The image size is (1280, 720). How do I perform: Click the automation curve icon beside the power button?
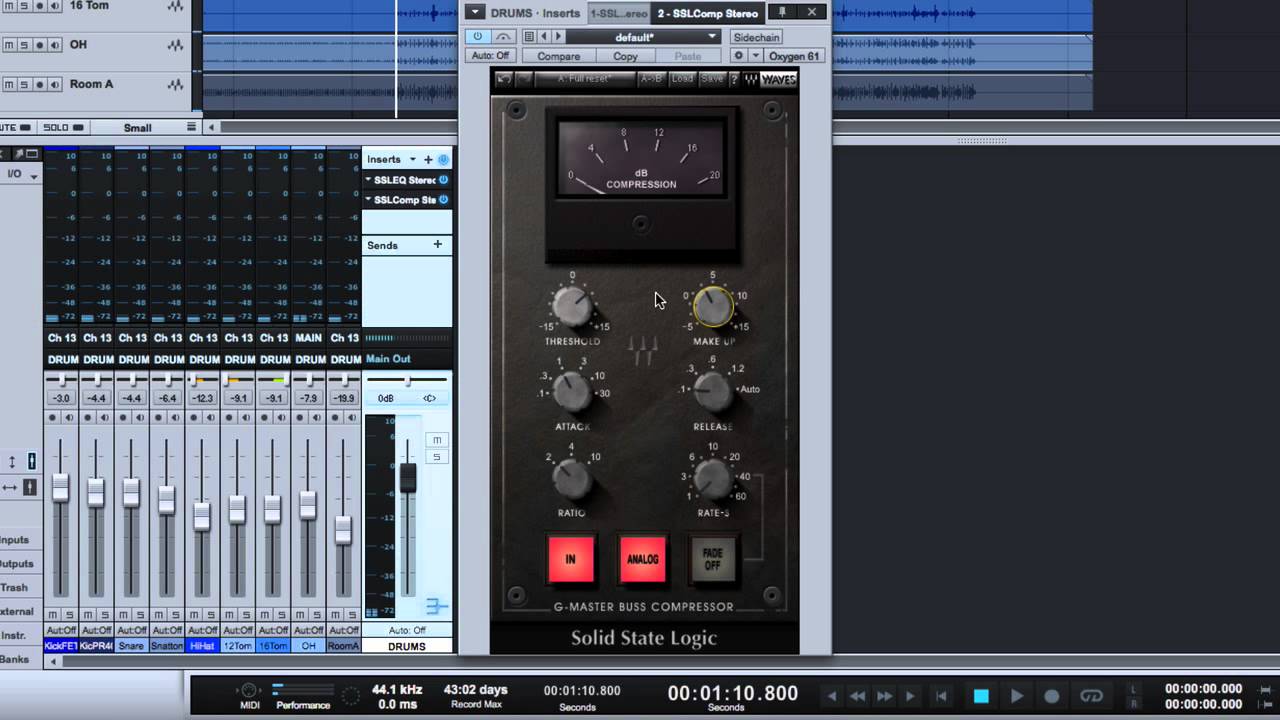(x=503, y=37)
